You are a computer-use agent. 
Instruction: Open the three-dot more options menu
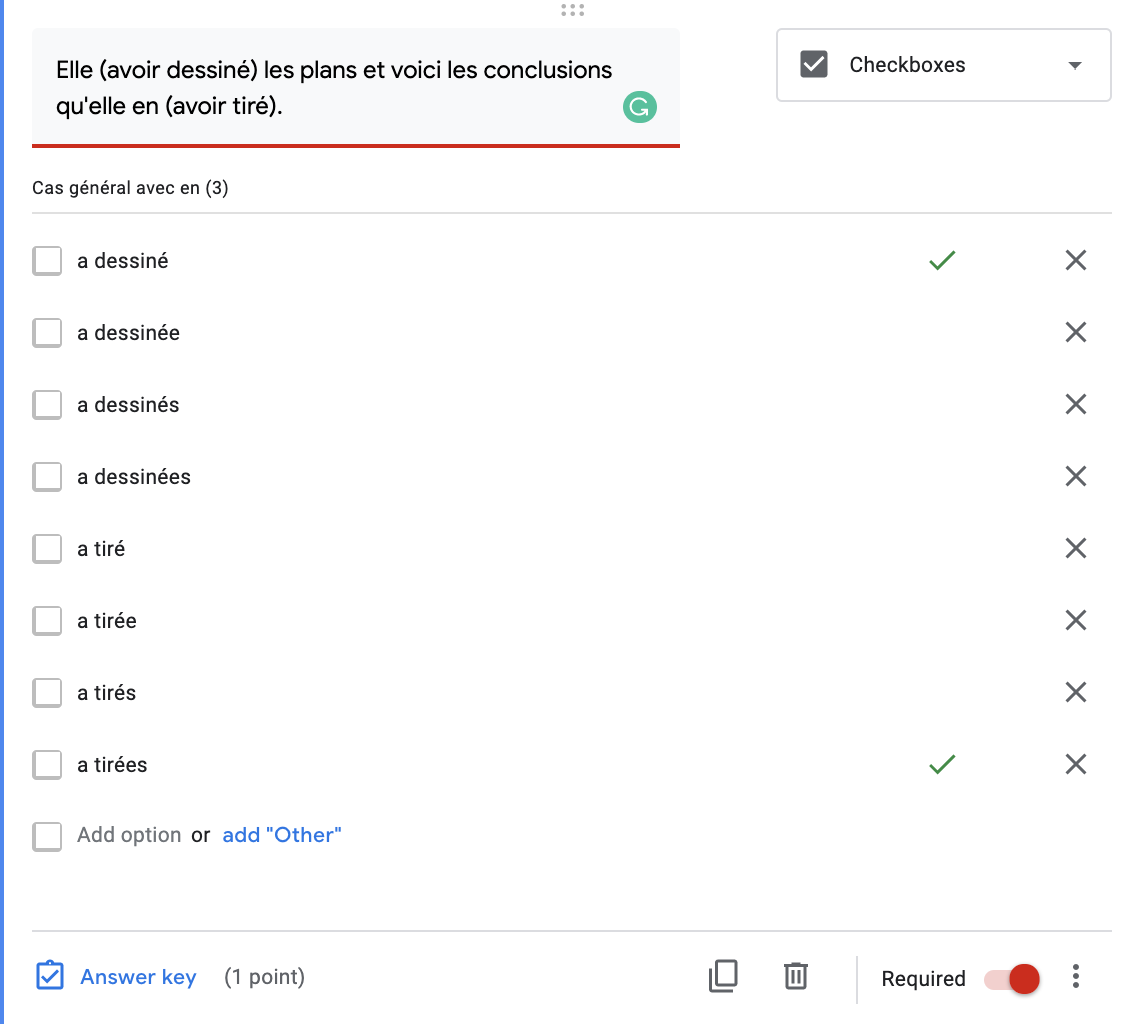1076,976
